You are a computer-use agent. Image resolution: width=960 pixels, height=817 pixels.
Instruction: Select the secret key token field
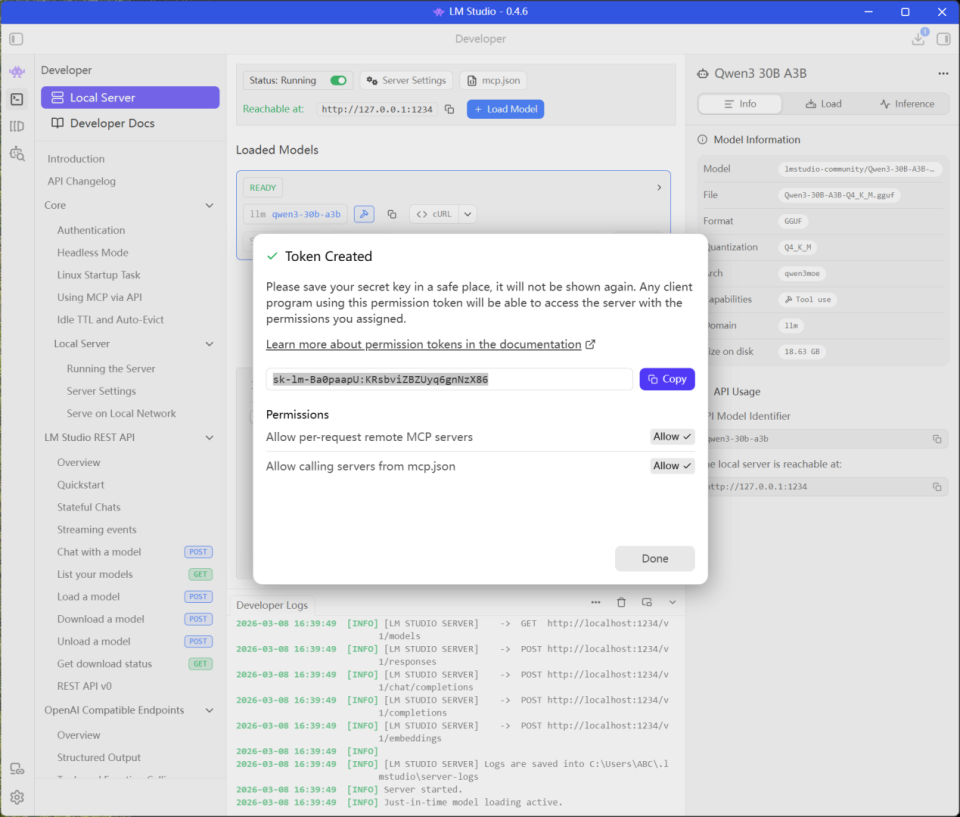click(449, 379)
